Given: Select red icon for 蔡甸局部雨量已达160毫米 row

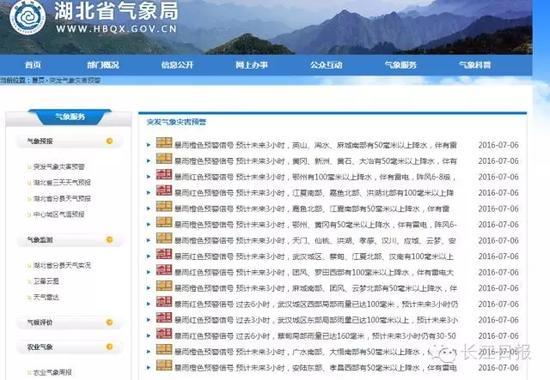Looking at the screenshot, I should 164,334.
